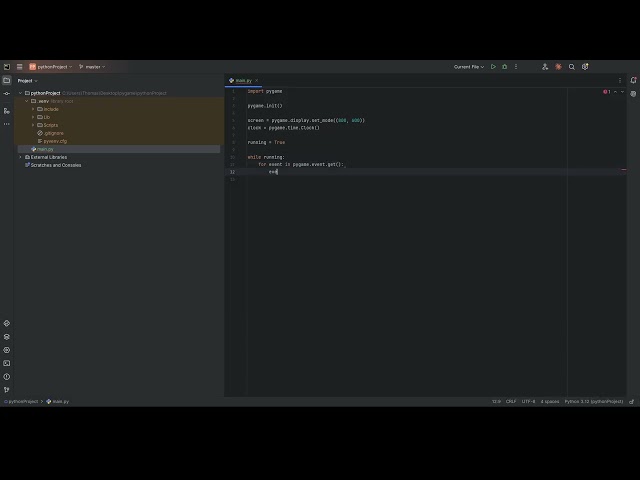Click the error indicator showing 1 problem
This screenshot has height=480, width=640.
[x=607, y=92]
